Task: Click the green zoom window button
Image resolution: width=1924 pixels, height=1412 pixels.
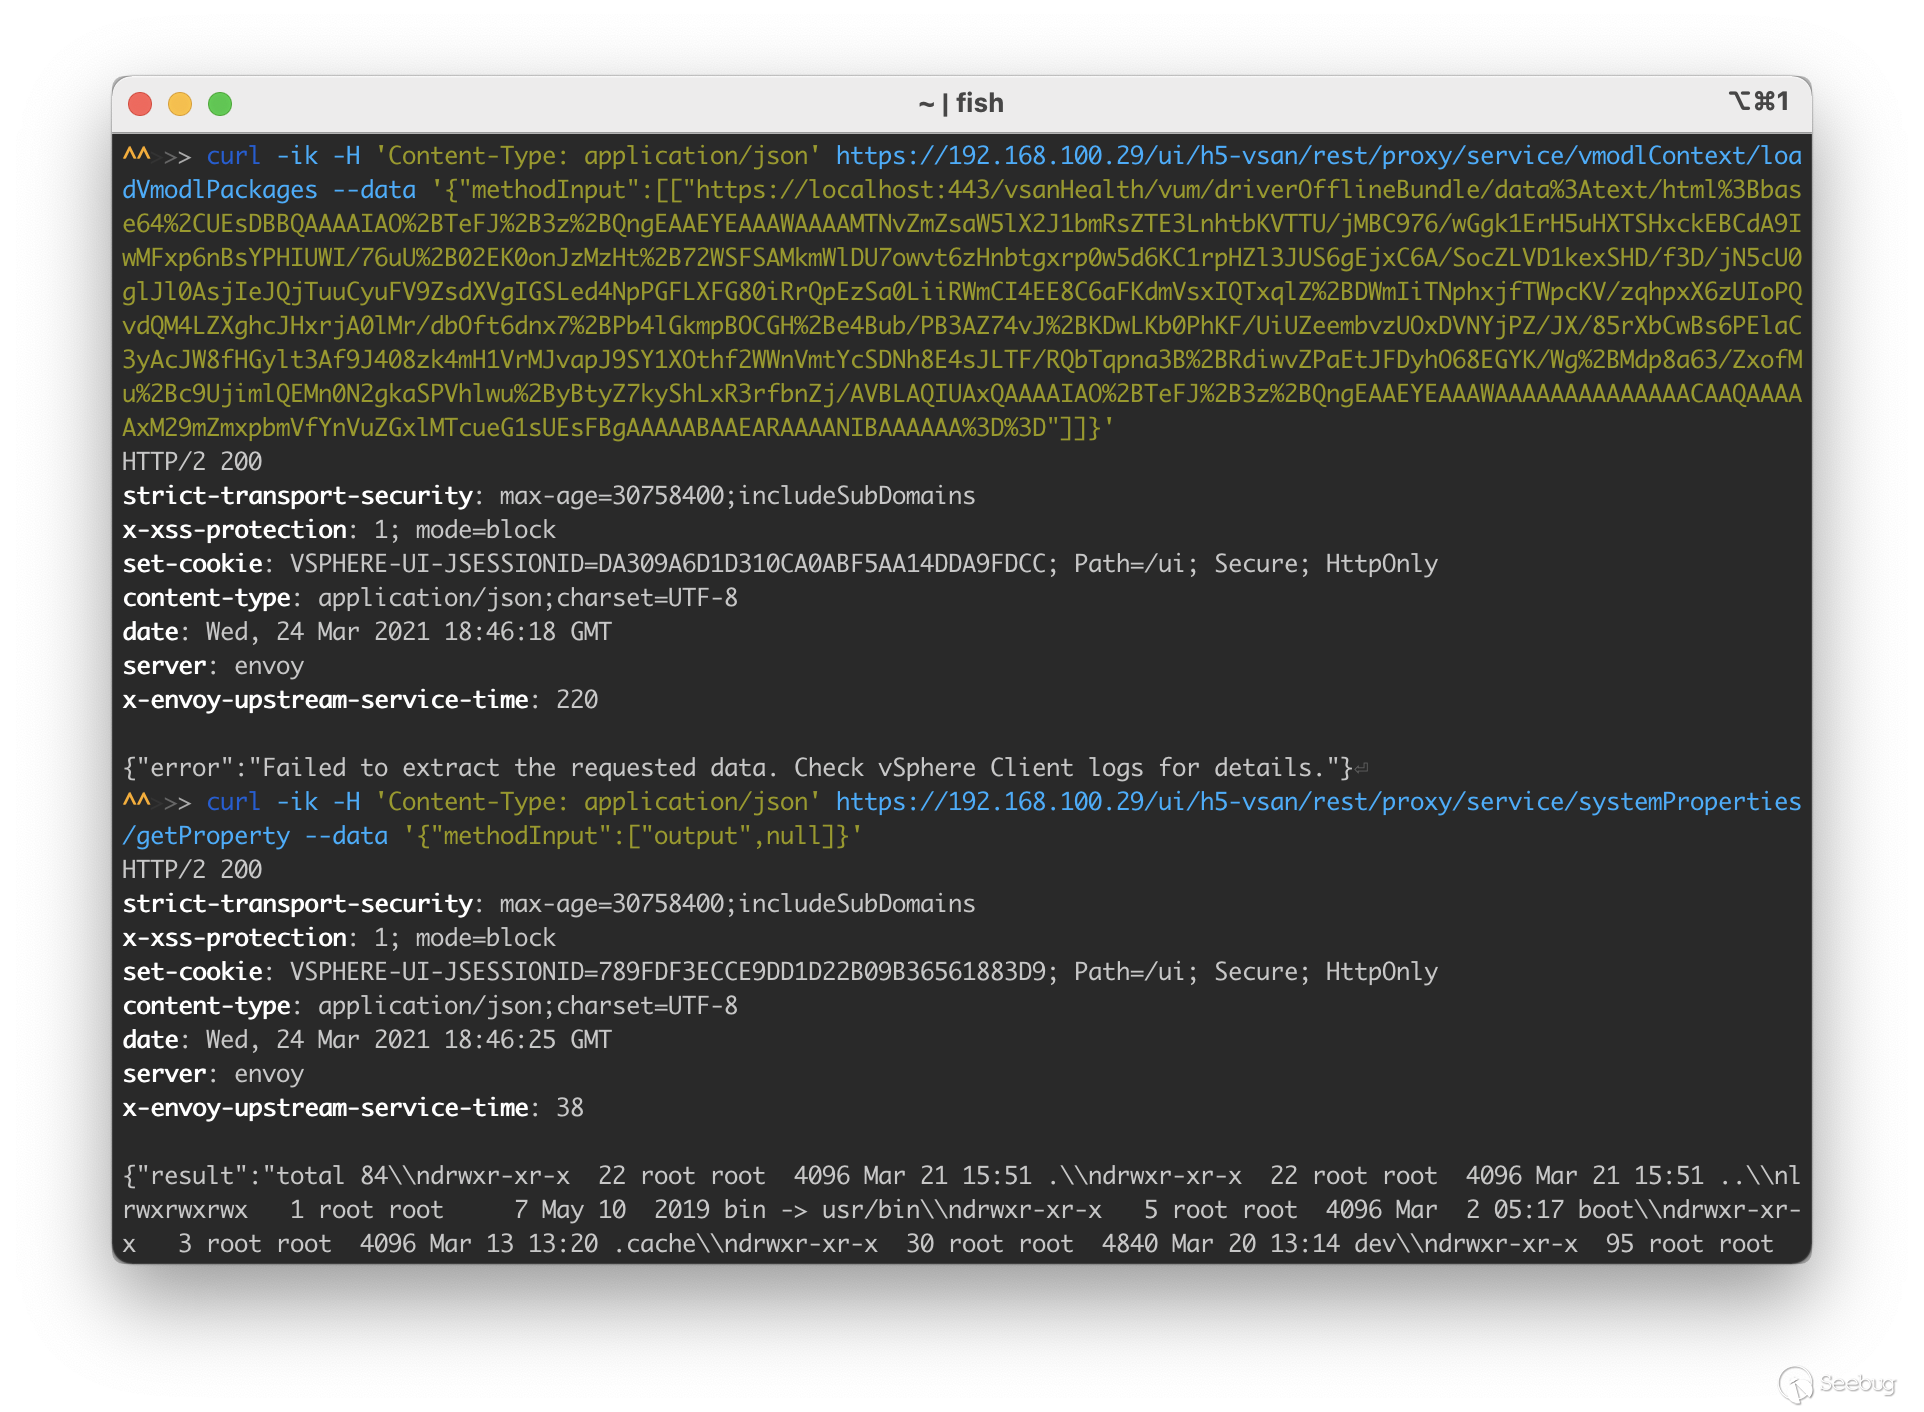Action: (x=220, y=104)
